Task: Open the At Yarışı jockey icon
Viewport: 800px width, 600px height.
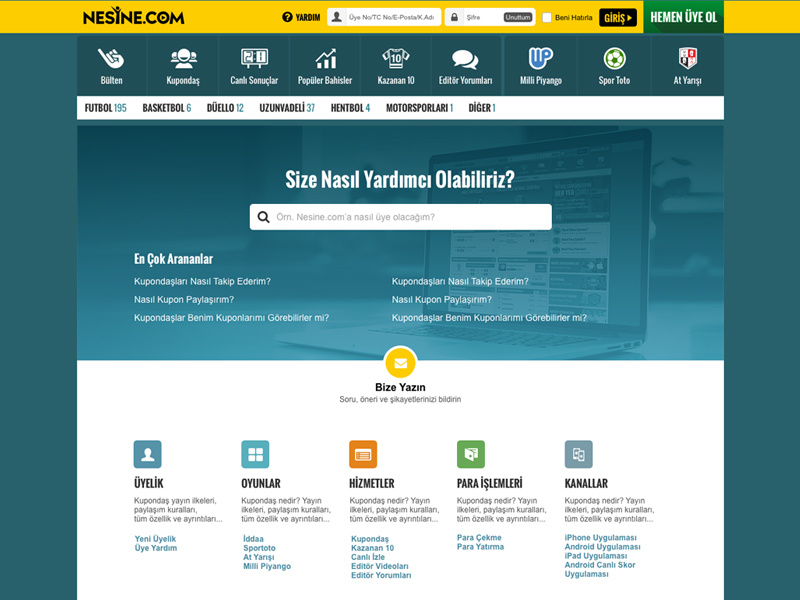Action: click(x=687, y=58)
